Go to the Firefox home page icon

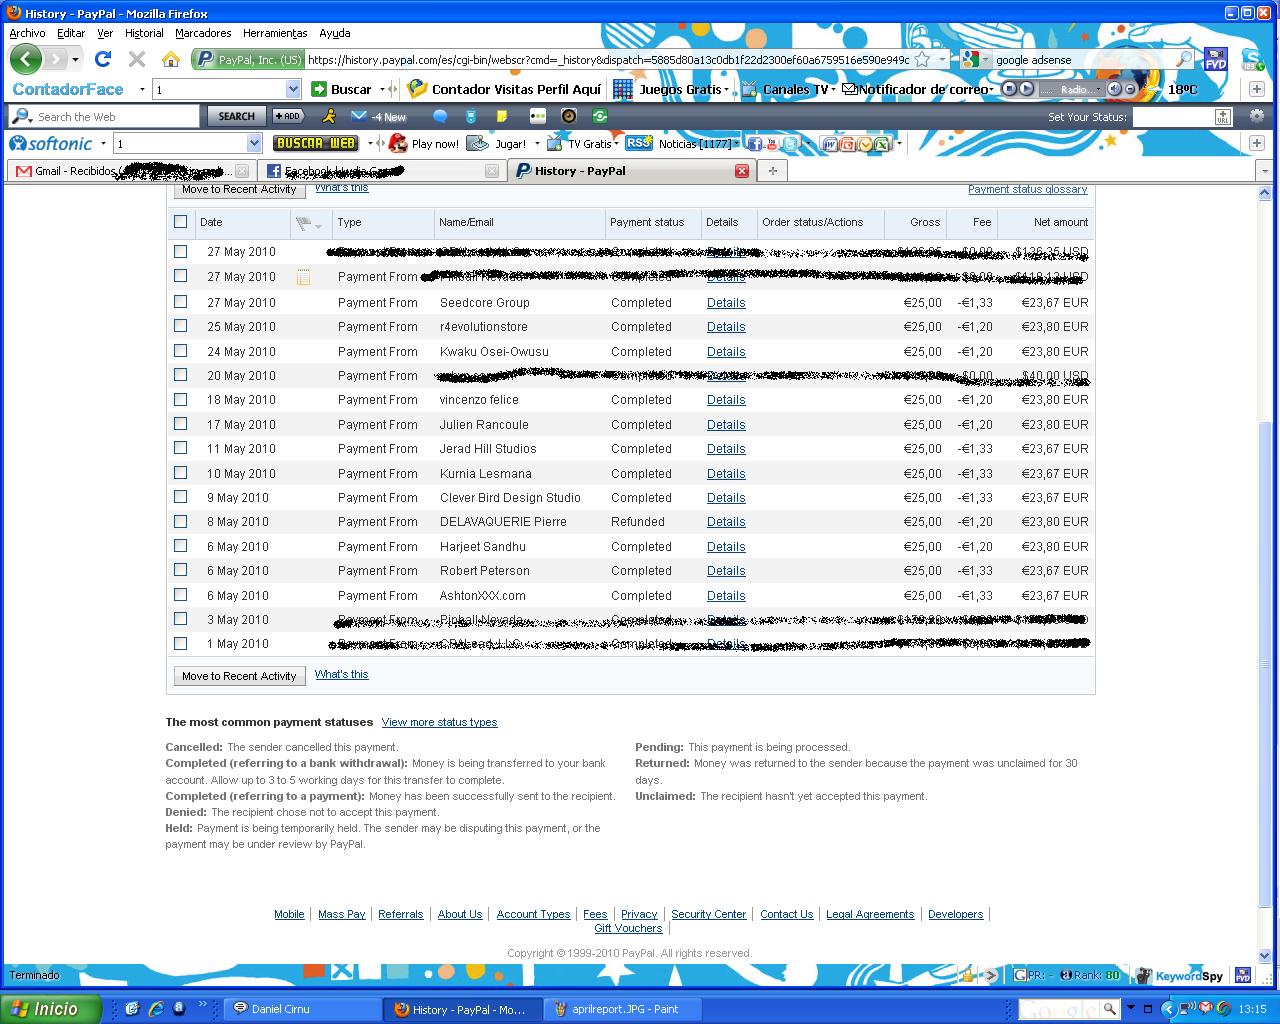(x=171, y=59)
